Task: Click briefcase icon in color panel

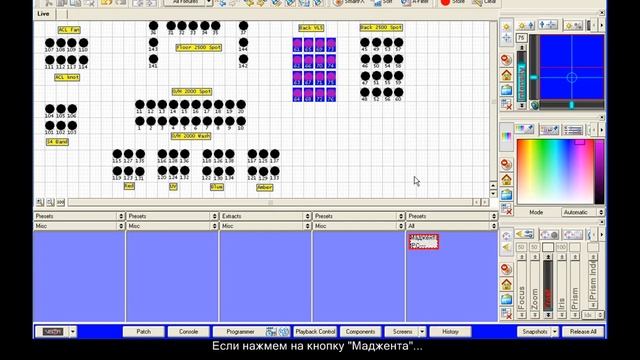Action: click(x=507, y=194)
